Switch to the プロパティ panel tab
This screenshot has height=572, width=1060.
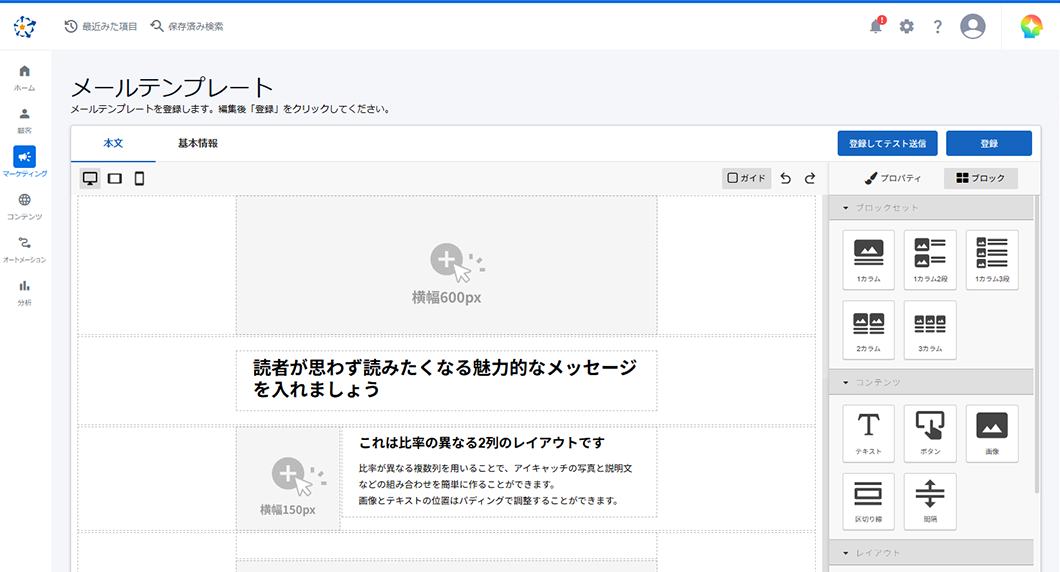point(892,178)
